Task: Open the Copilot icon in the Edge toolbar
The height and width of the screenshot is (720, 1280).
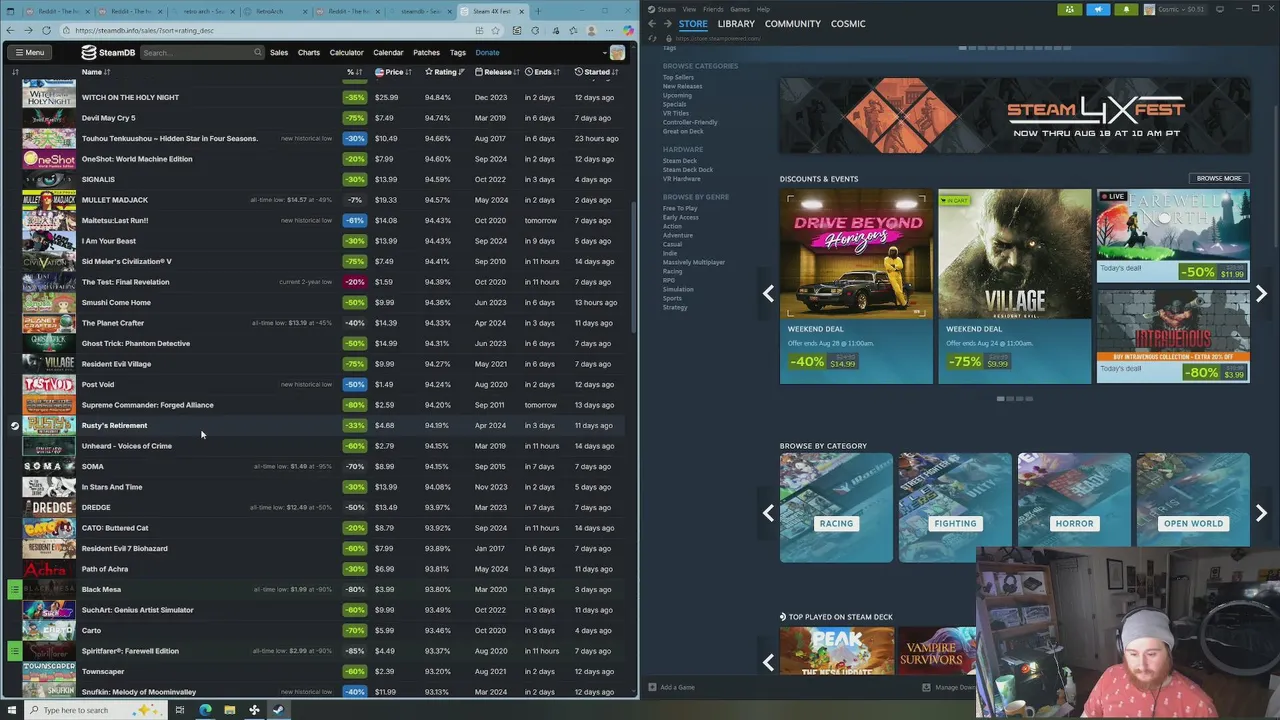Action: click(x=628, y=30)
